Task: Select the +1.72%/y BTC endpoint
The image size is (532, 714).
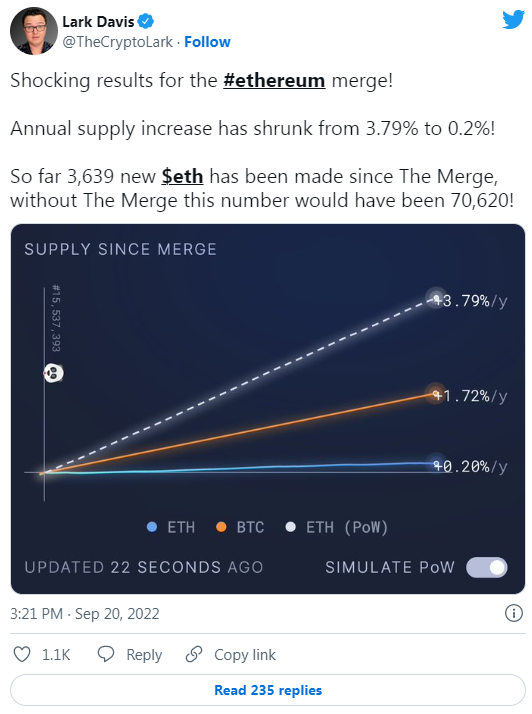Action: 436,394
